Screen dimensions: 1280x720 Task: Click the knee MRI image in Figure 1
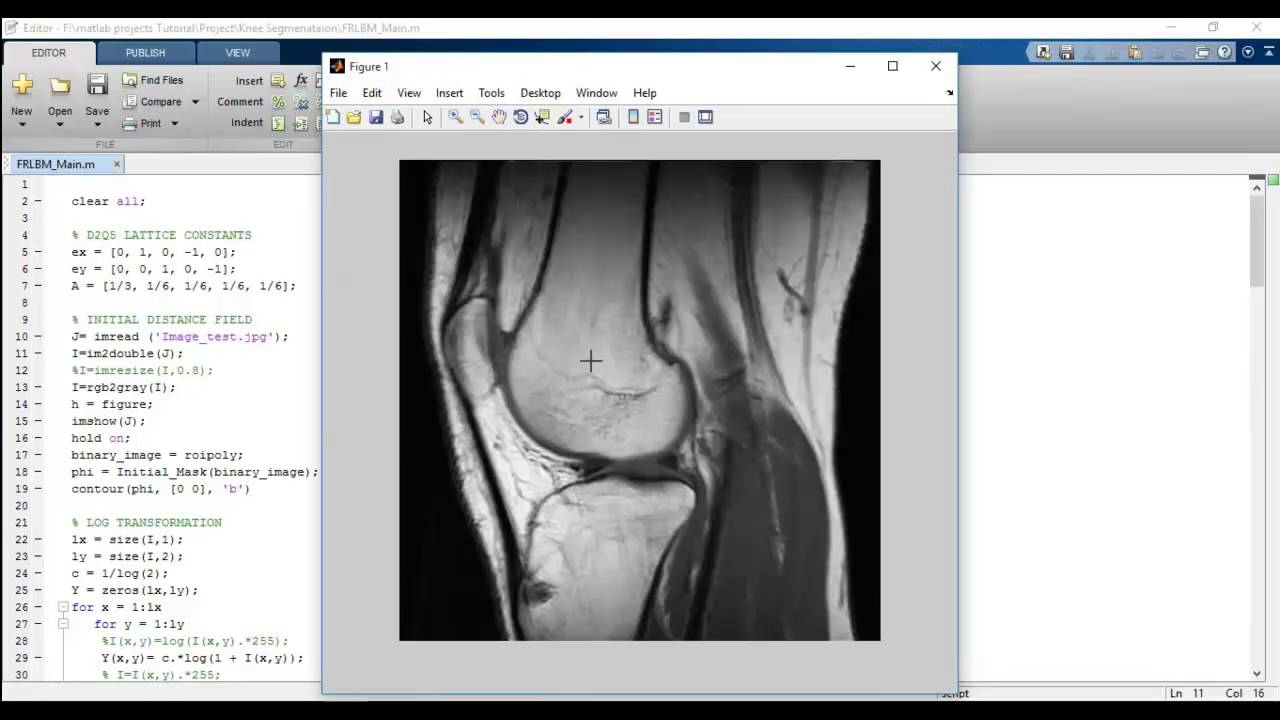tap(640, 400)
